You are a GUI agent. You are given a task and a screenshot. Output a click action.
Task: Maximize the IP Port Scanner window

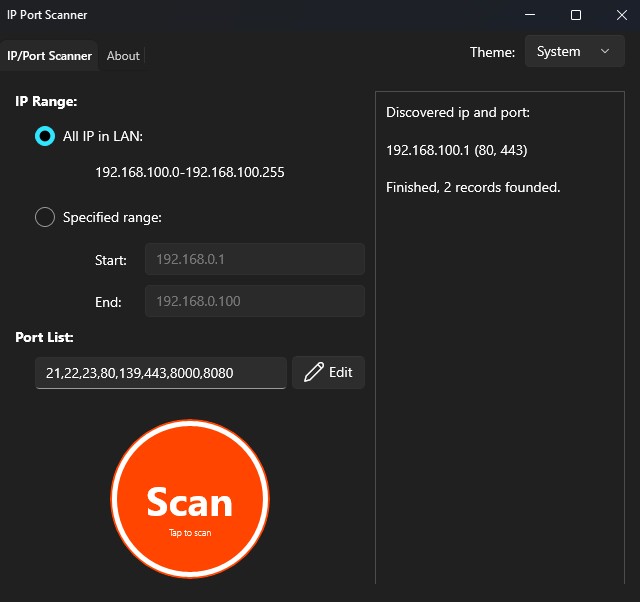pos(576,15)
